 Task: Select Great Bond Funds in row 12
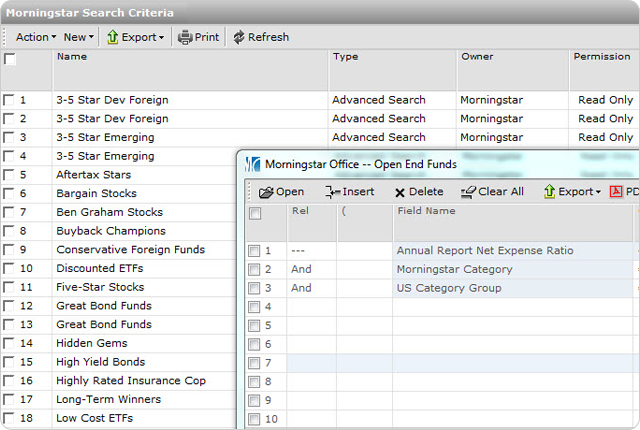coord(104,306)
